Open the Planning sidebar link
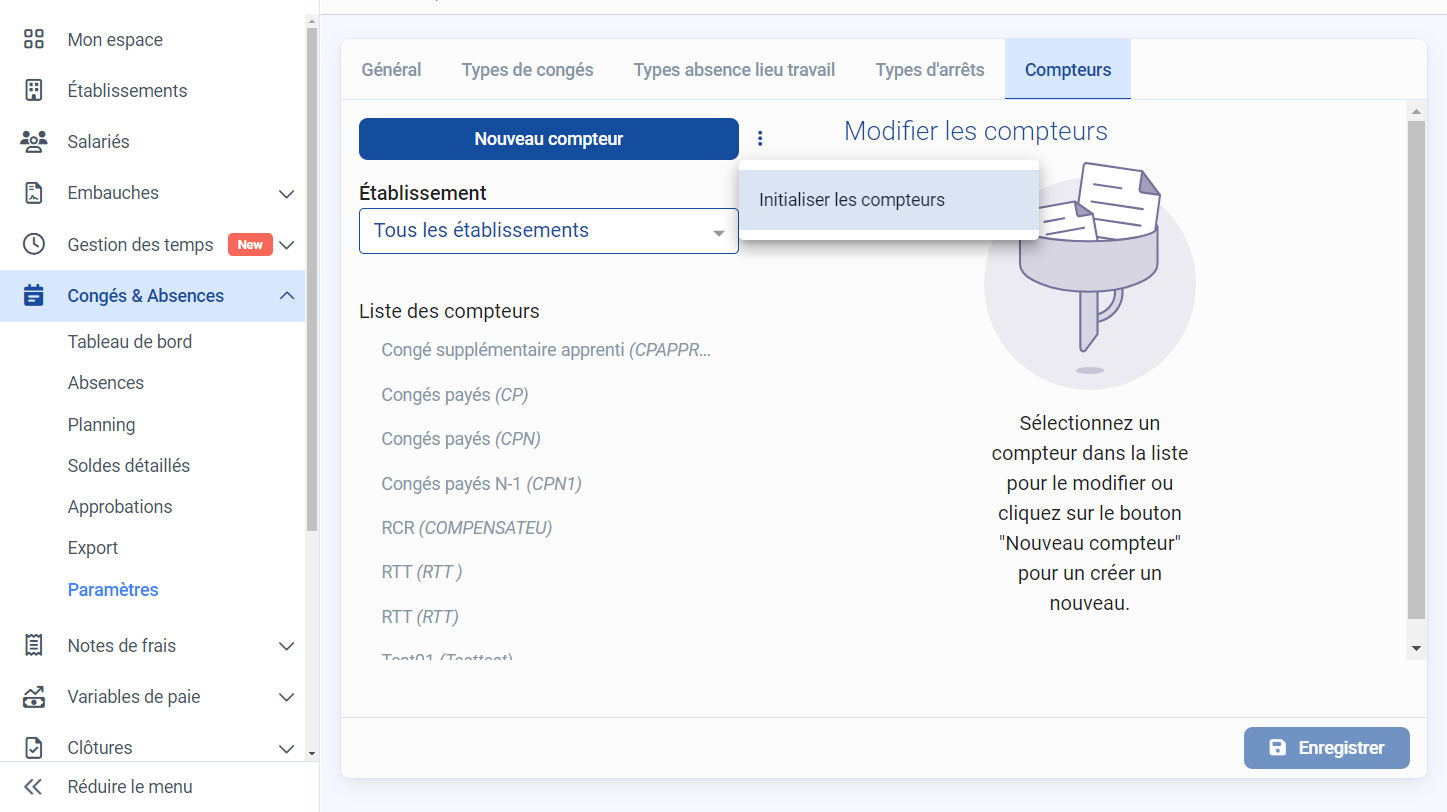Image resolution: width=1447 pixels, height=812 pixels. tap(101, 424)
